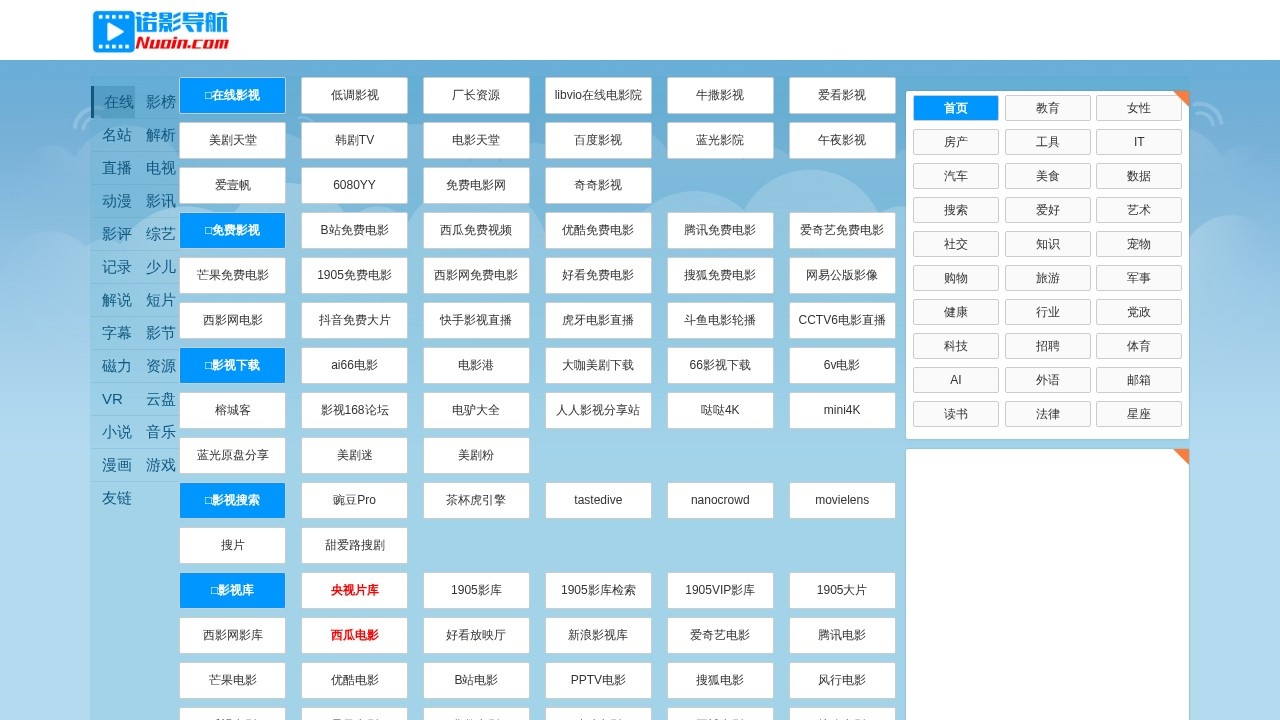
Task: Select the AI category tab
Action: coord(956,380)
